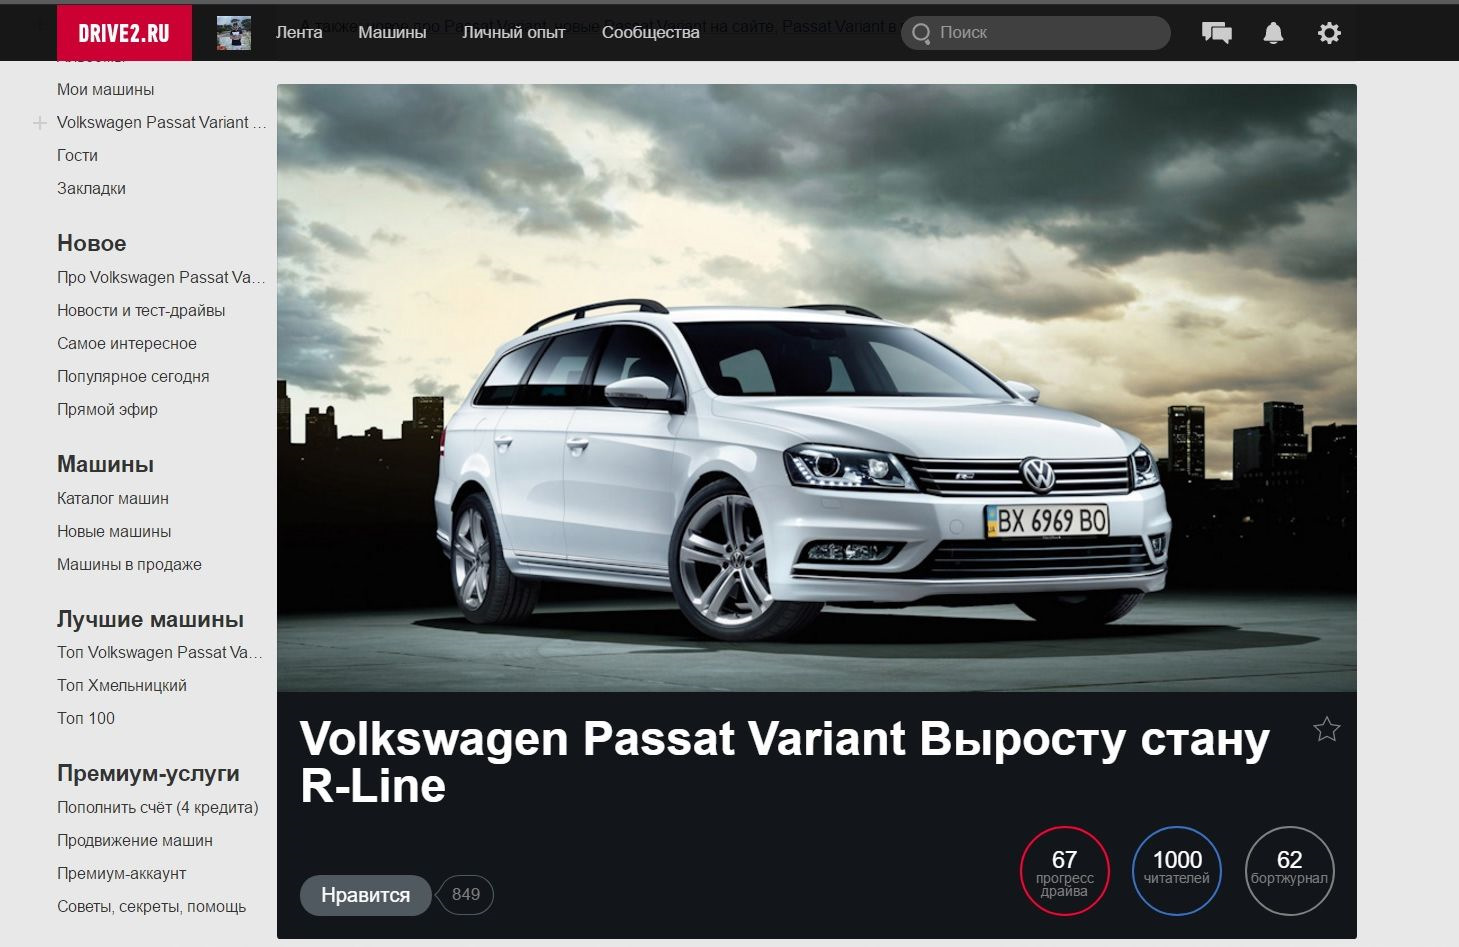Image resolution: width=1459 pixels, height=947 pixels.
Task: Open Машины в продаже link
Action: [129, 564]
